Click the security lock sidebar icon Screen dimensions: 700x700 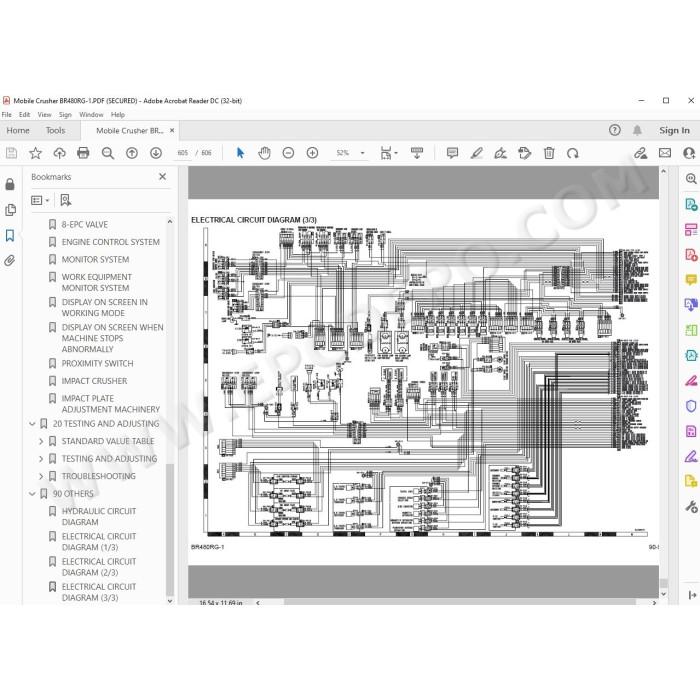10,184
